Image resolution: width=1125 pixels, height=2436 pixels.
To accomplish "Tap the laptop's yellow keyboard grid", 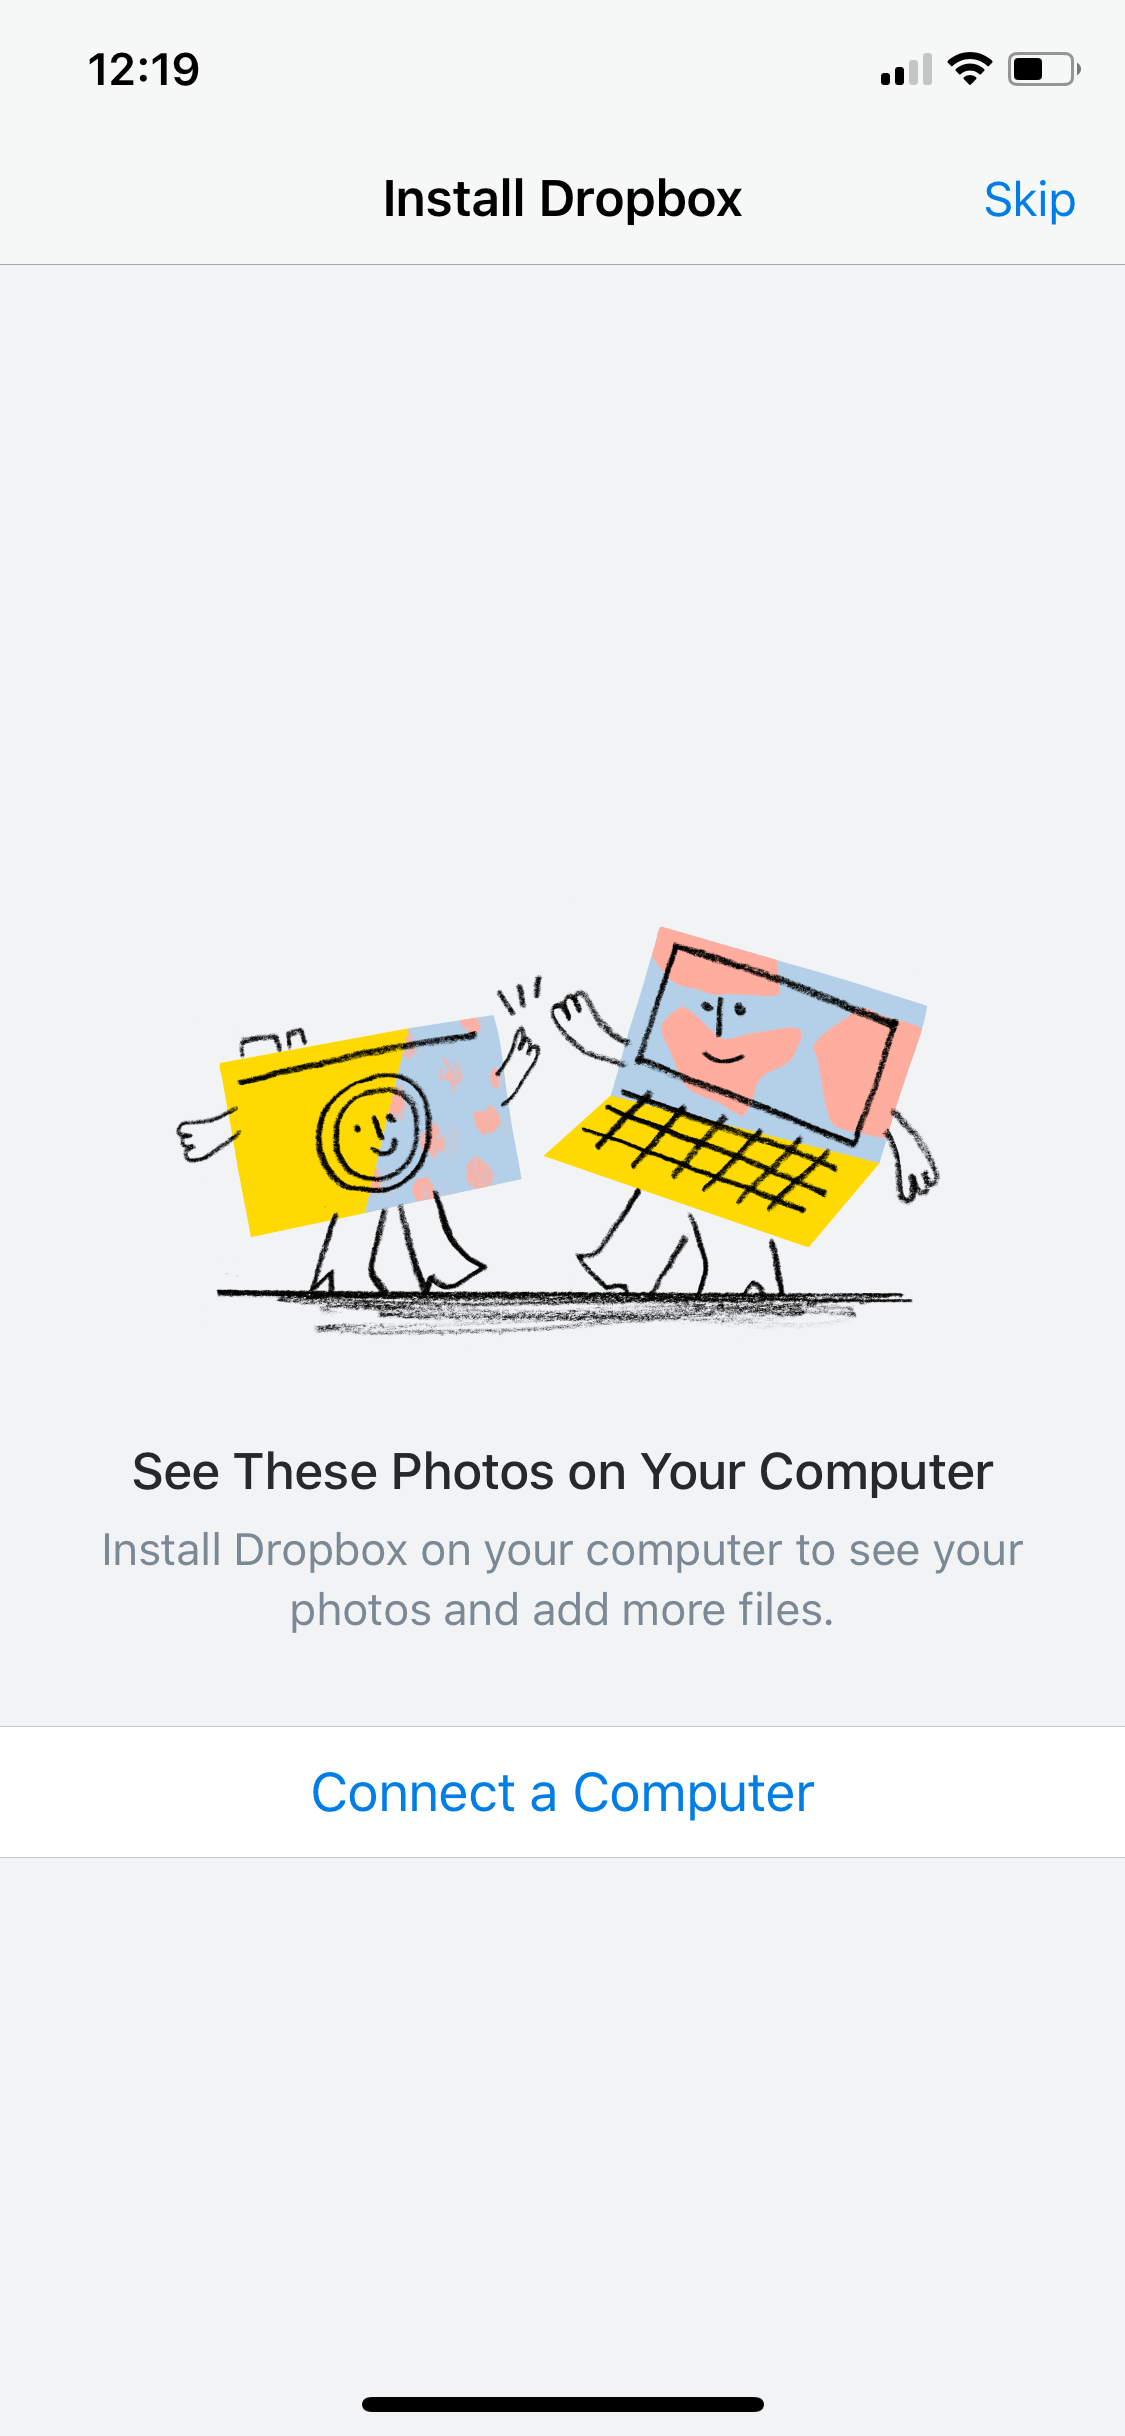I will (x=712, y=1165).
